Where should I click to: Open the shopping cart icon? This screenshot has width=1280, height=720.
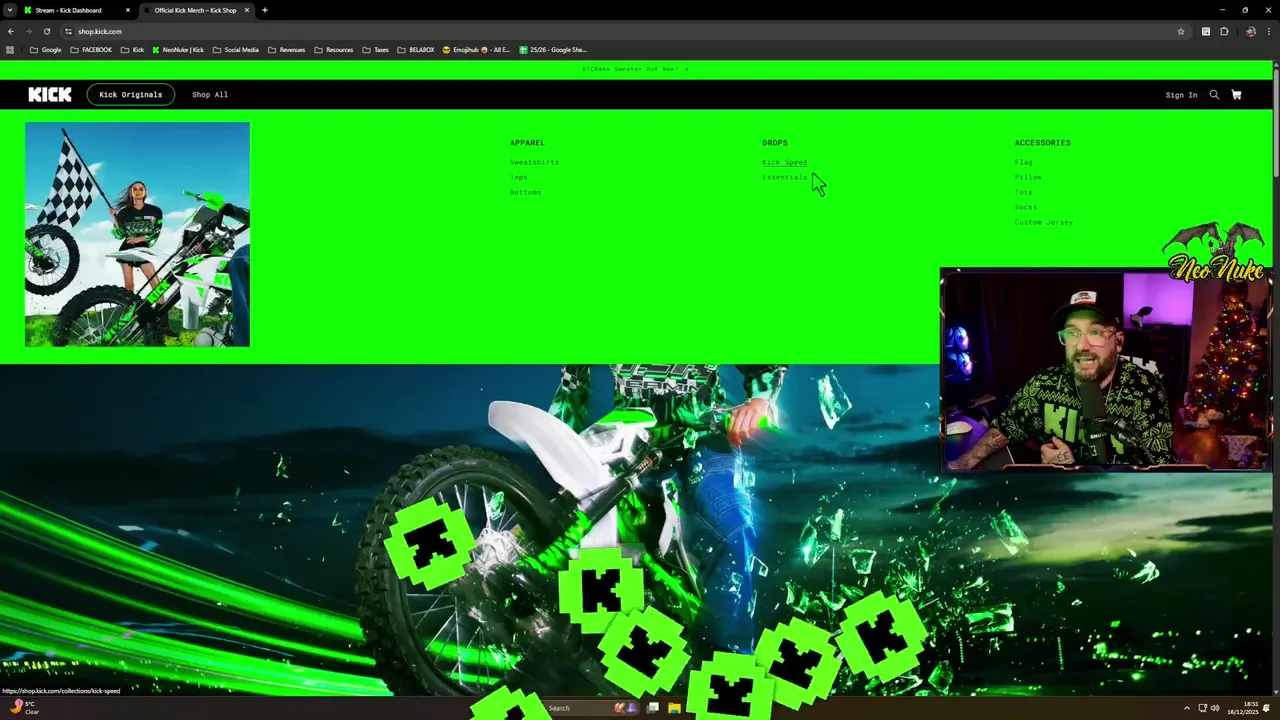click(x=1236, y=95)
